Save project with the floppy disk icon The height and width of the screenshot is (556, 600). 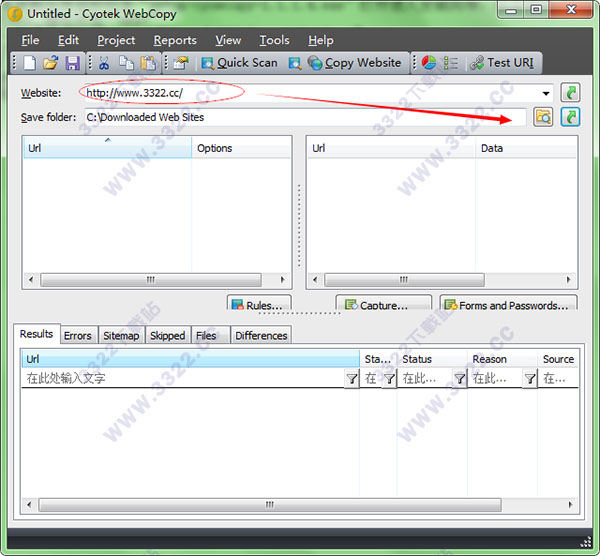click(72, 63)
